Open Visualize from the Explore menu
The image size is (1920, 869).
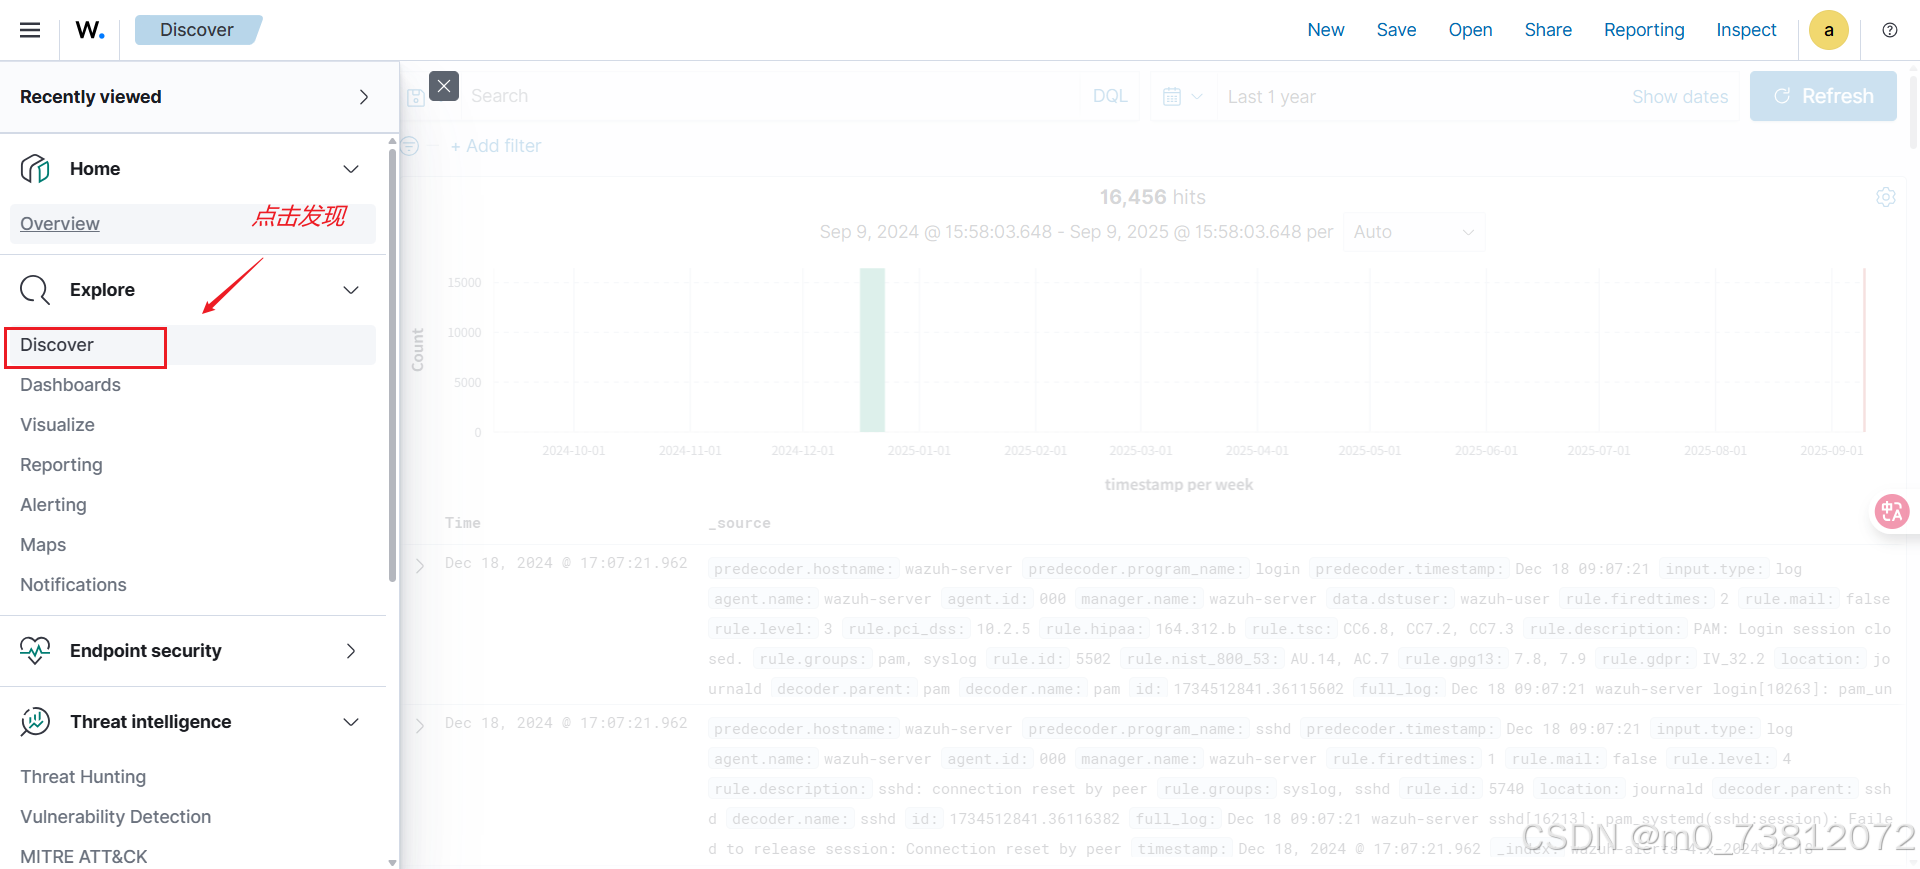pos(57,425)
